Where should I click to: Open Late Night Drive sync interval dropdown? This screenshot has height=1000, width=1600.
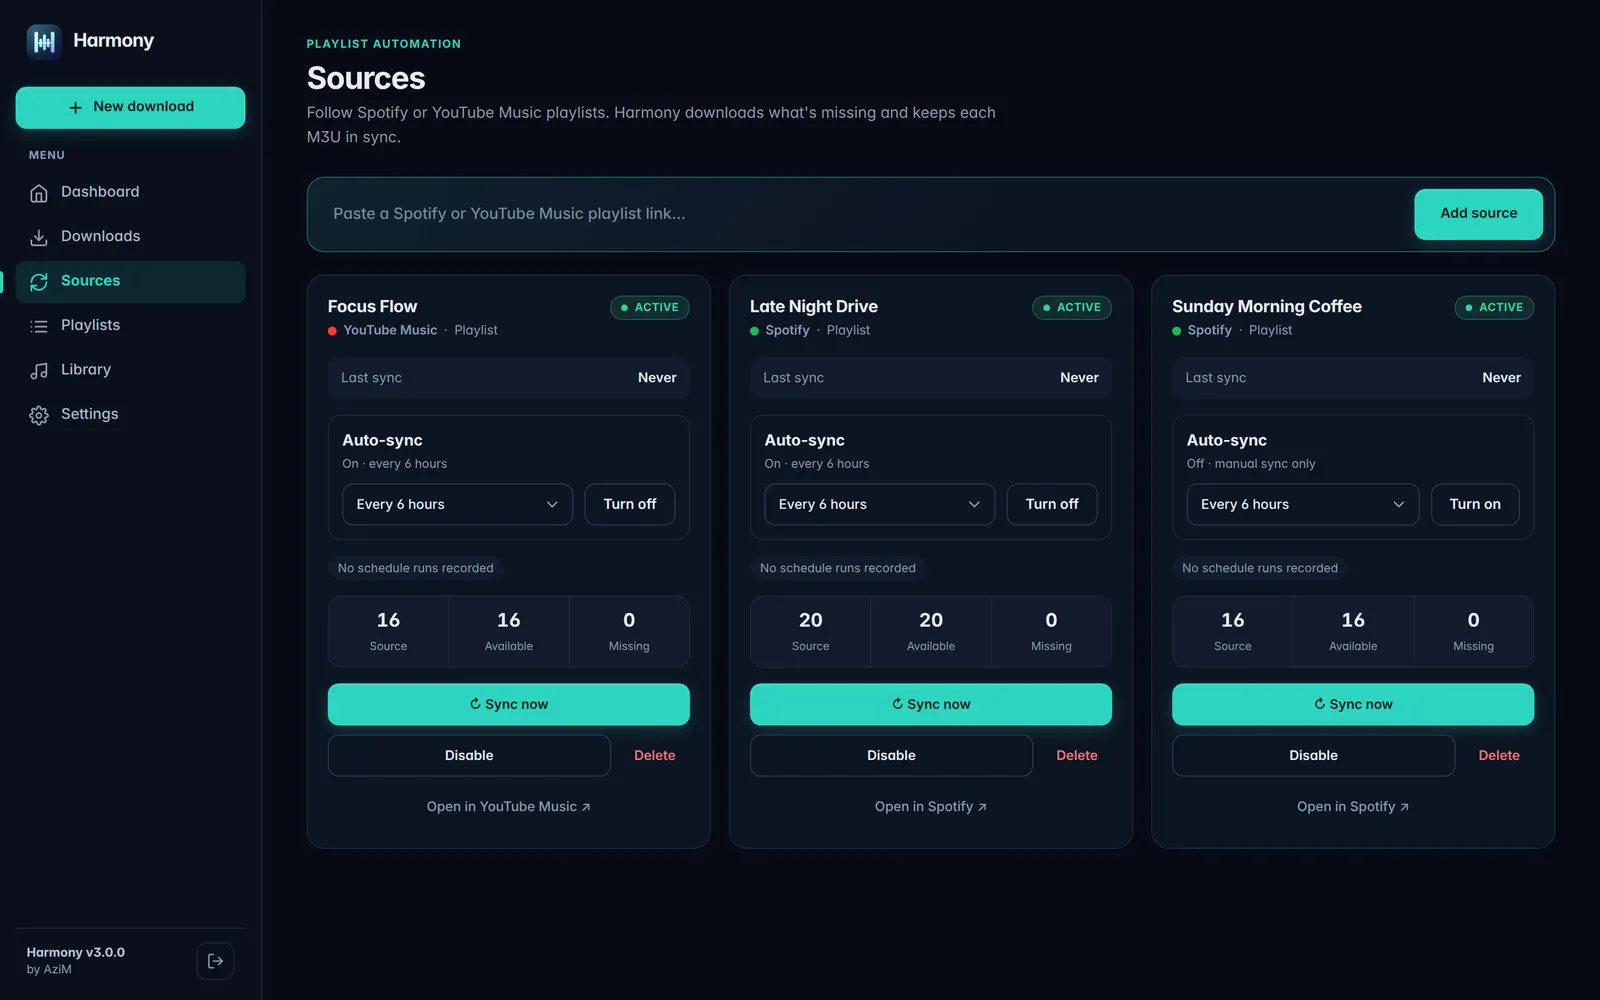[x=879, y=504]
